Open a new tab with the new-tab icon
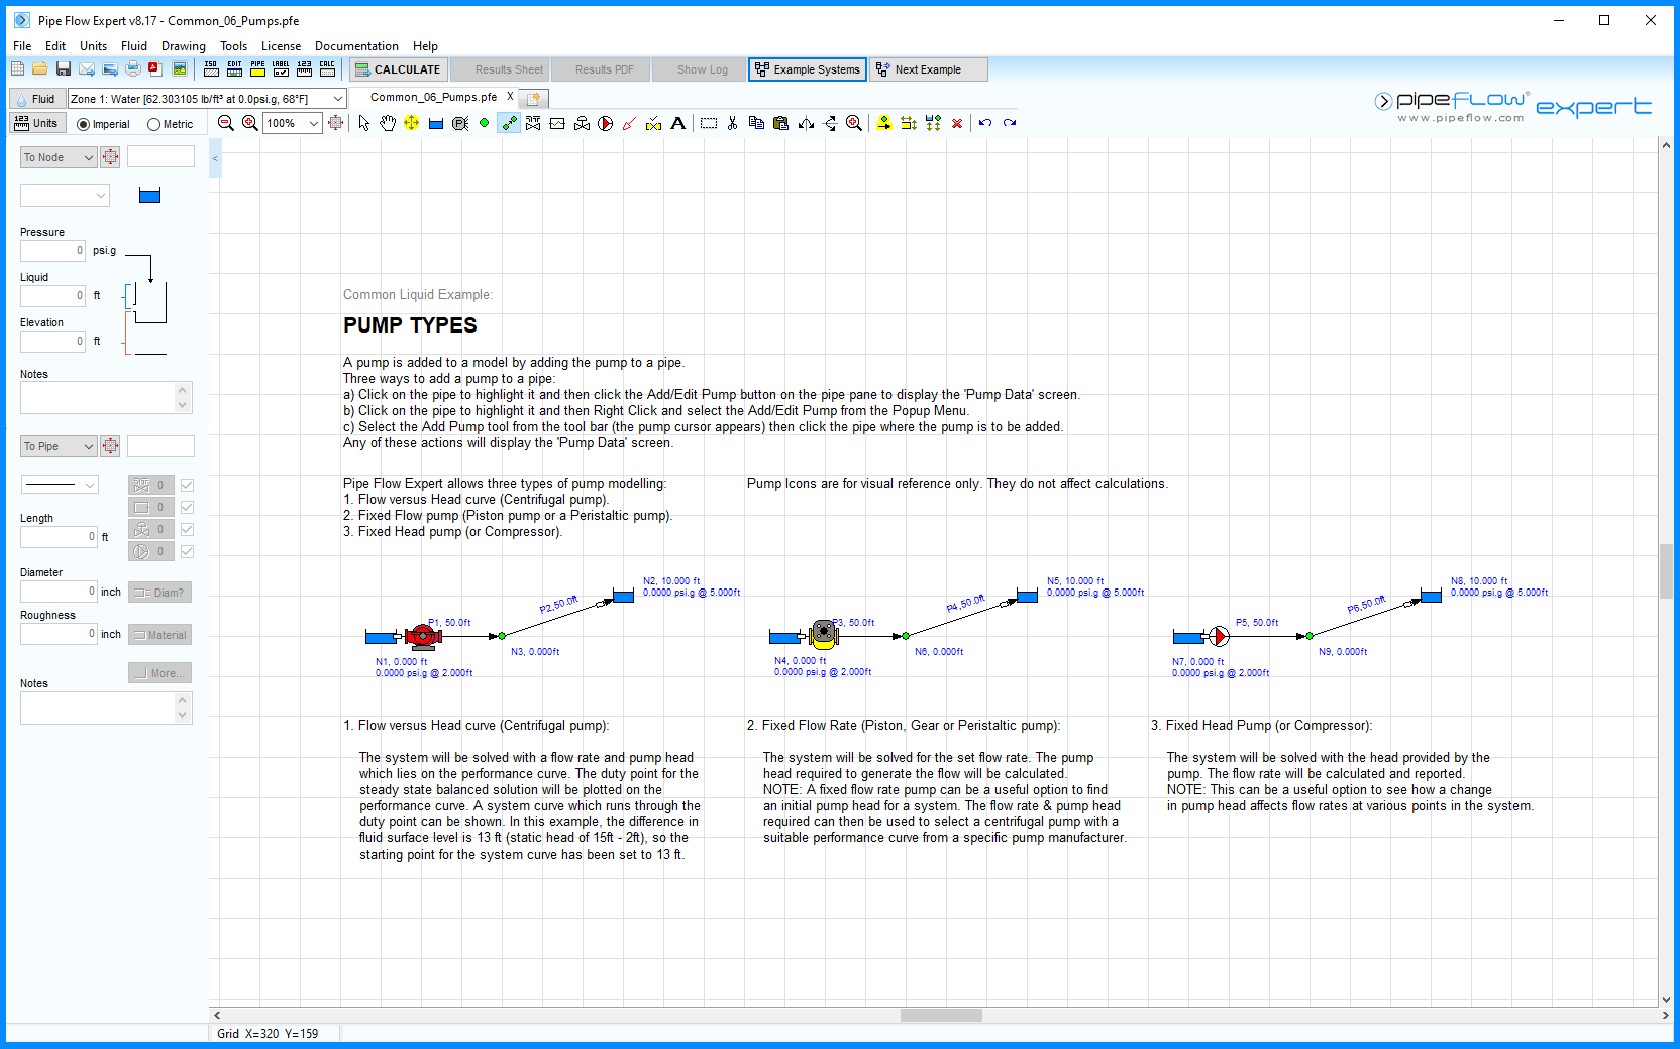Viewport: 1680px width, 1049px height. click(534, 98)
